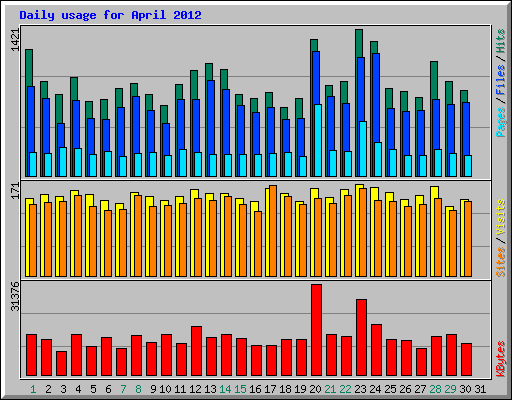Click day label 11 on the x-axis
This screenshot has width=512, height=400.
180,389
